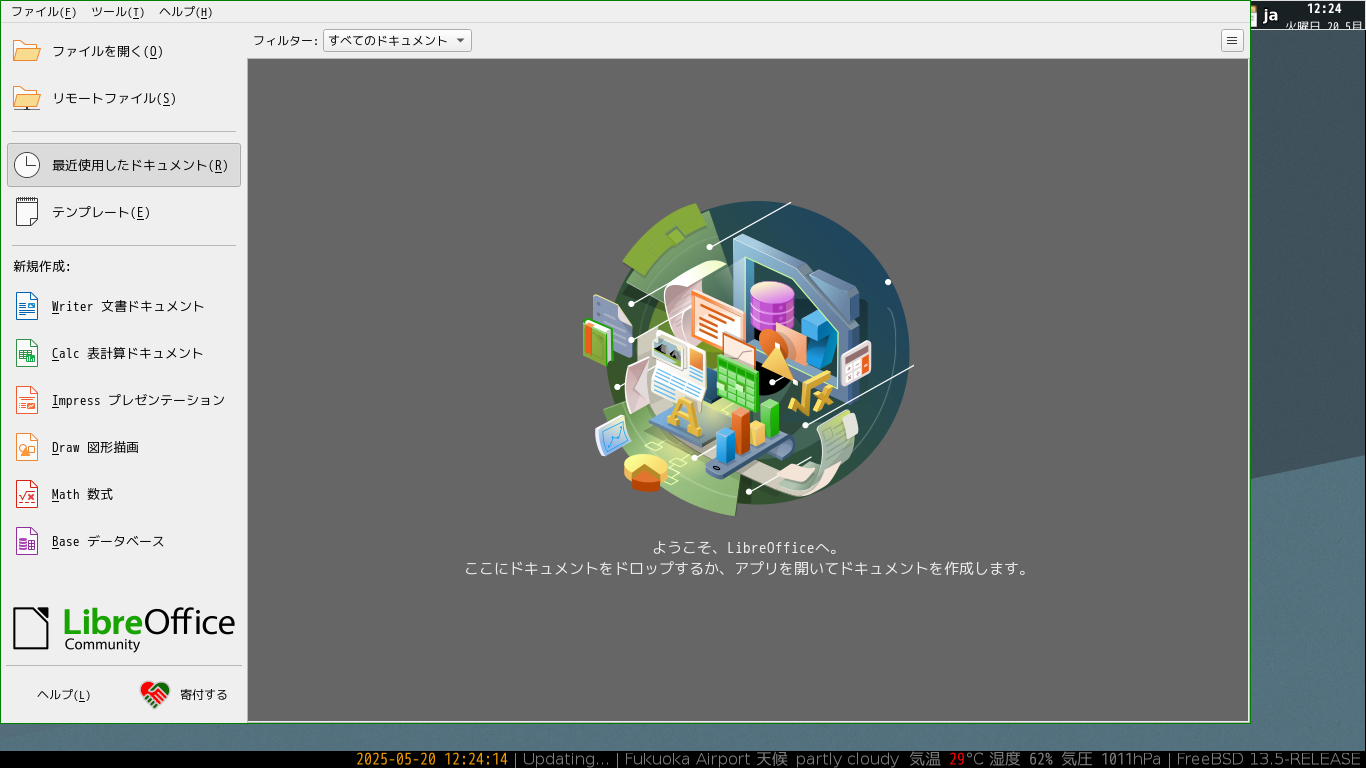The width and height of the screenshot is (1366, 768).
Task: Click the Impress presentation icon
Action: pos(27,400)
